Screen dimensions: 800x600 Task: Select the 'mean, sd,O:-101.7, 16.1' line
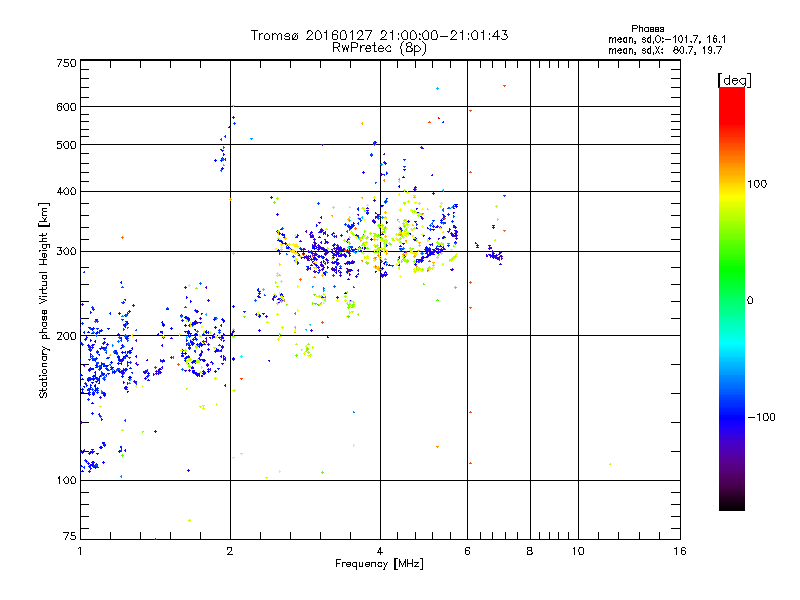(x=667, y=39)
